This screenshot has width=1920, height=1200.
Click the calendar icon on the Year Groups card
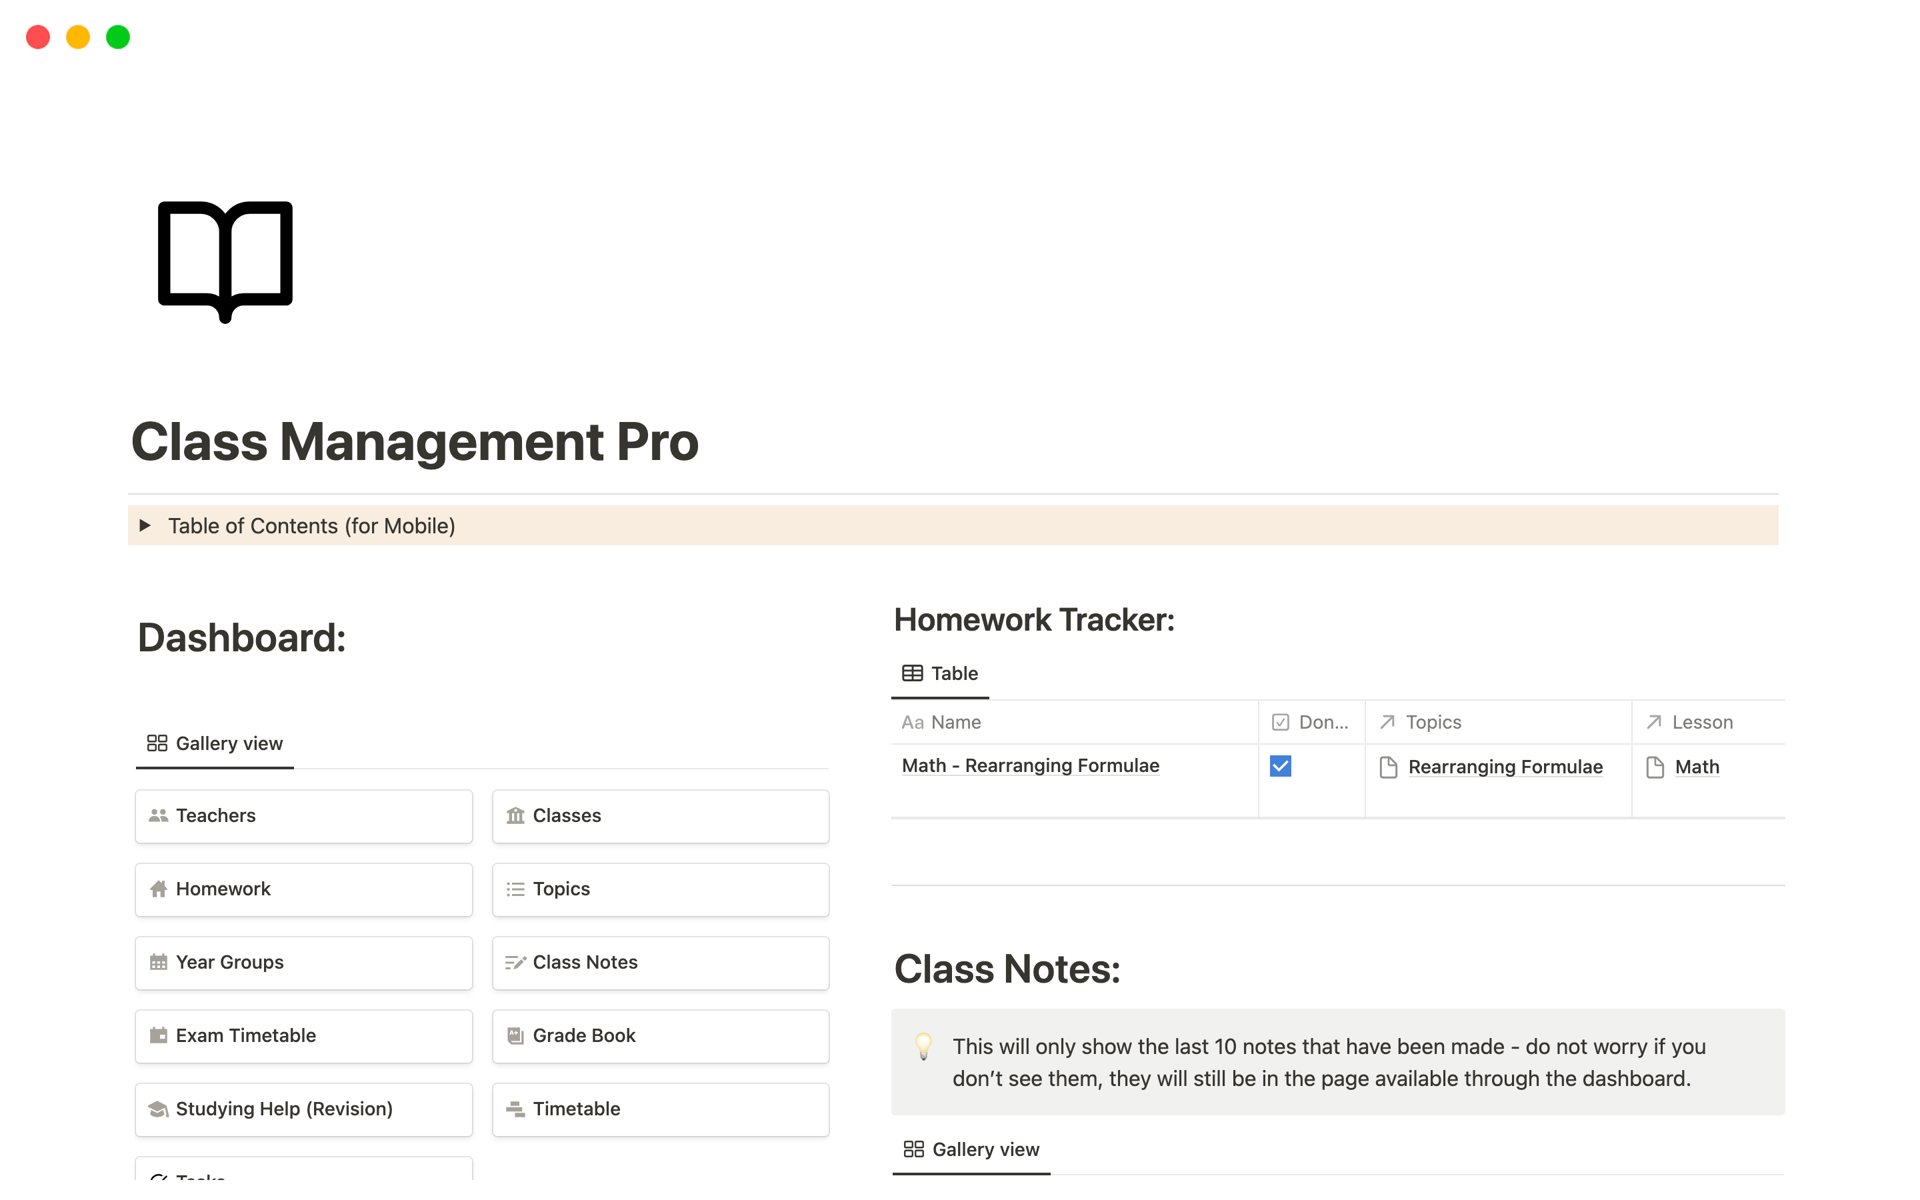coord(158,962)
